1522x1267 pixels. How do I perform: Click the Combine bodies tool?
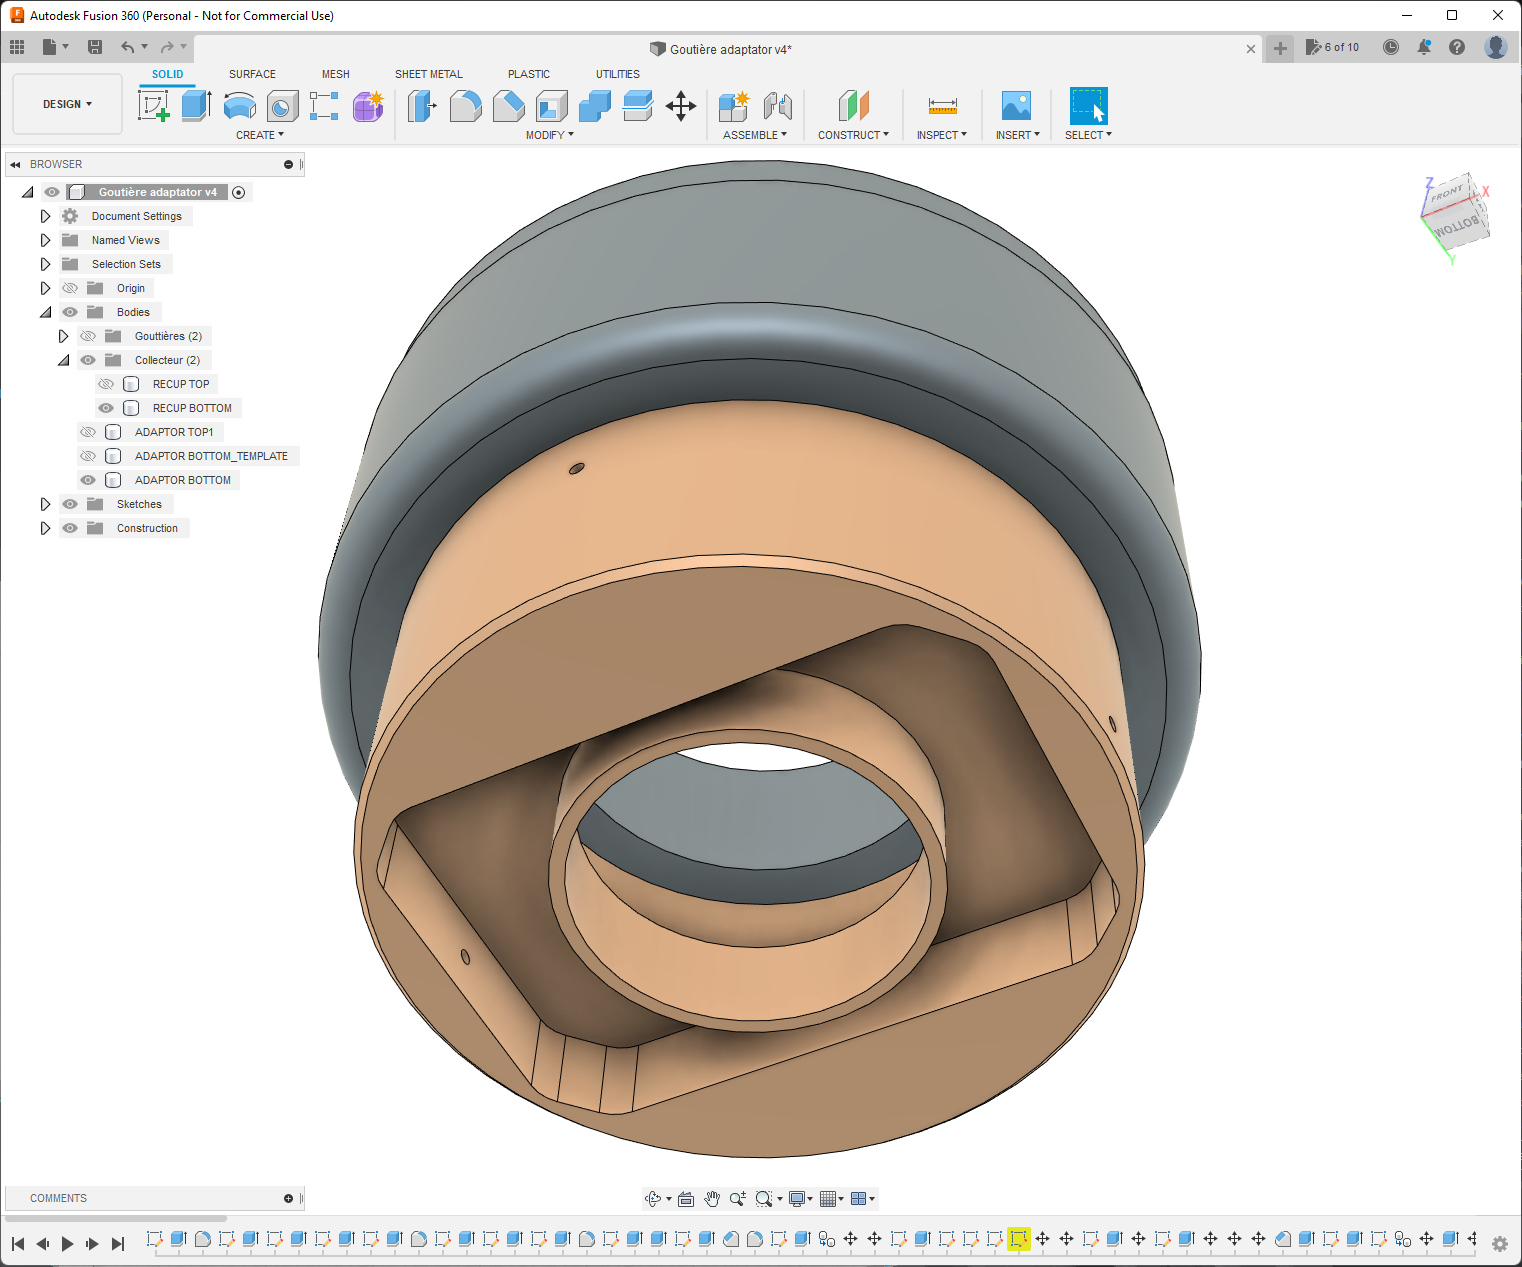click(x=595, y=105)
